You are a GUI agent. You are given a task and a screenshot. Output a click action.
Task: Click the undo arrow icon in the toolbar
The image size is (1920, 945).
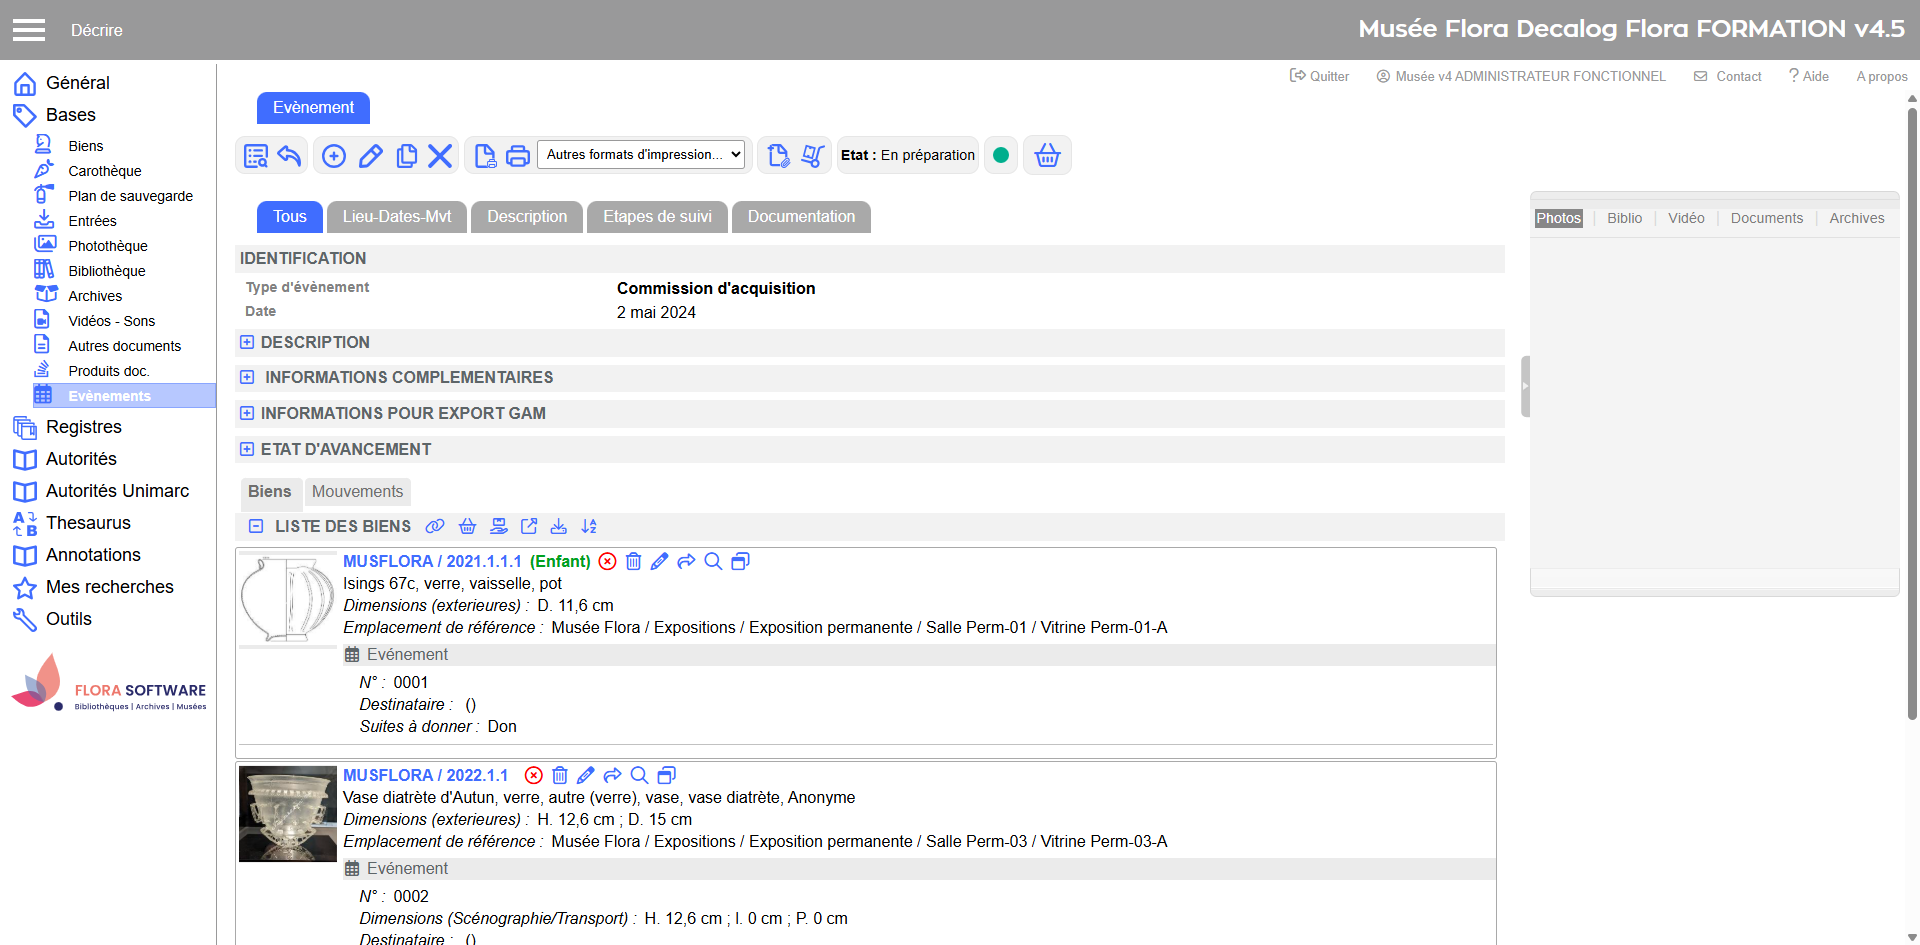coord(289,156)
